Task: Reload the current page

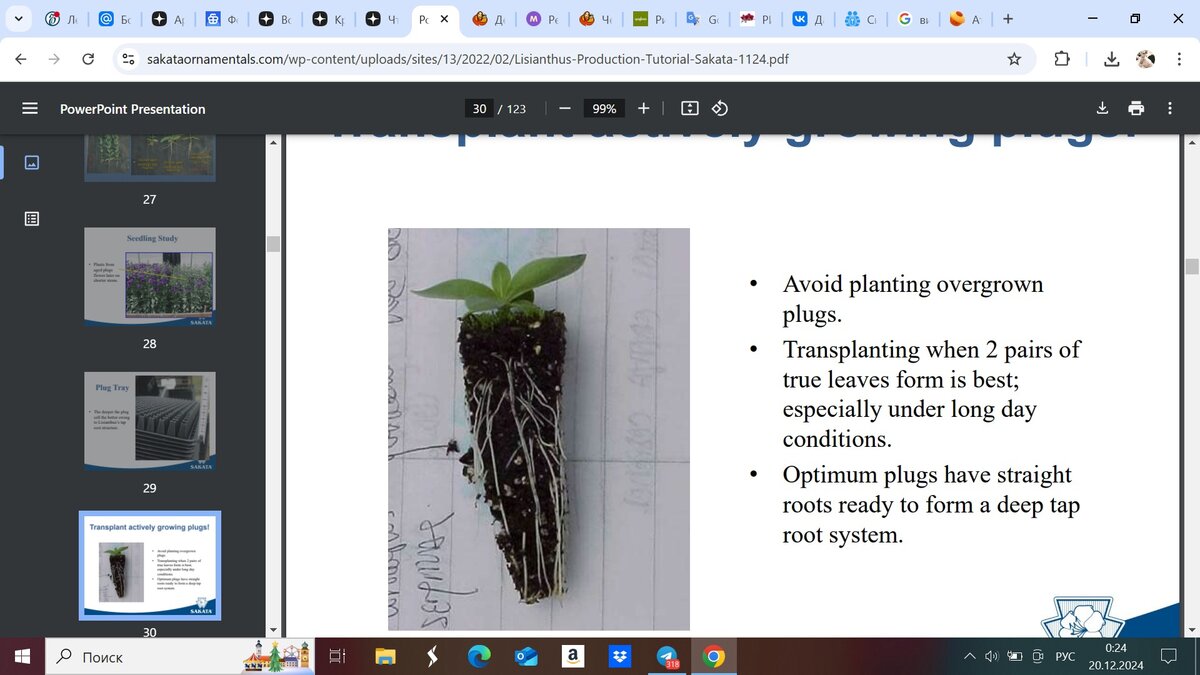Action: (88, 59)
